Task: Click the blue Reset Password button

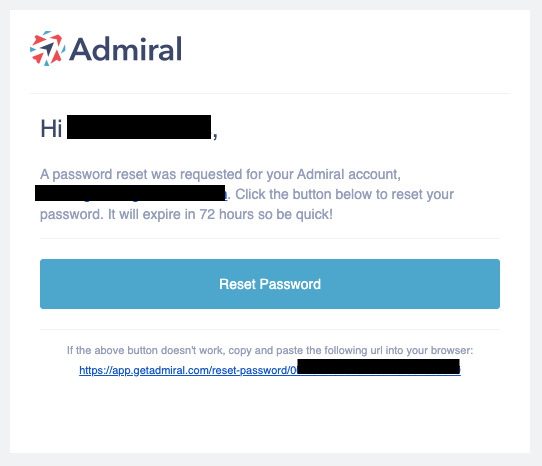Action: (x=270, y=284)
